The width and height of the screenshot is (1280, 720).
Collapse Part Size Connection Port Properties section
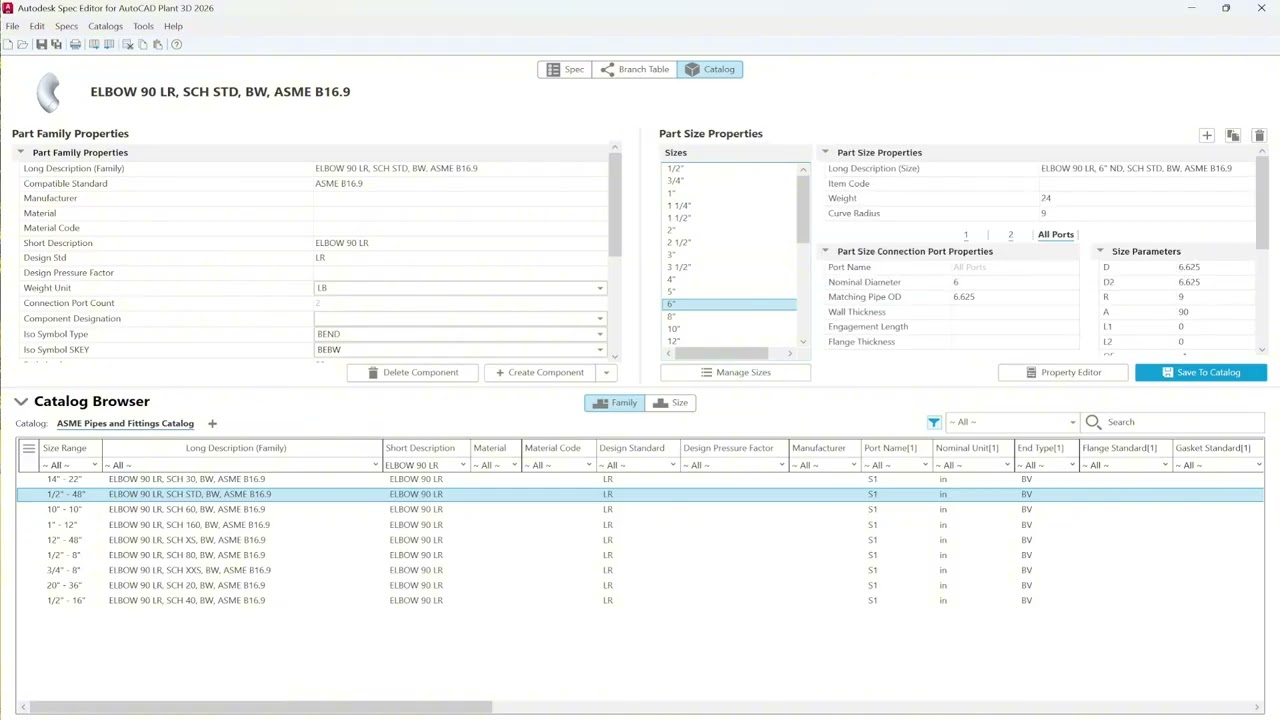pos(825,251)
